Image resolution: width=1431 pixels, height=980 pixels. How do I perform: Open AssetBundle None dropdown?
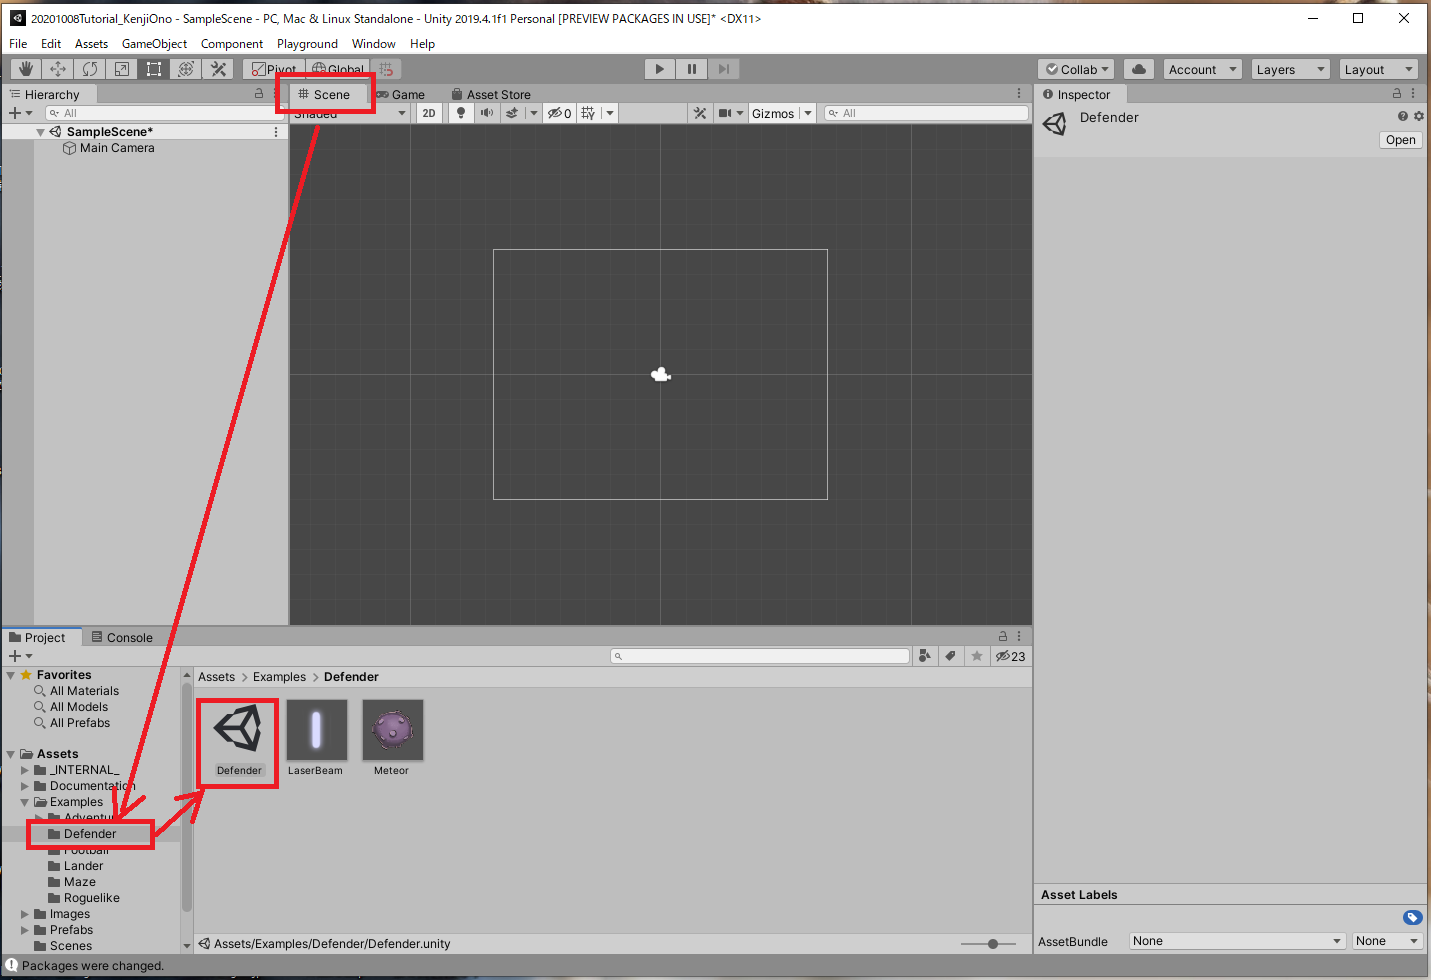(1237, 941)
